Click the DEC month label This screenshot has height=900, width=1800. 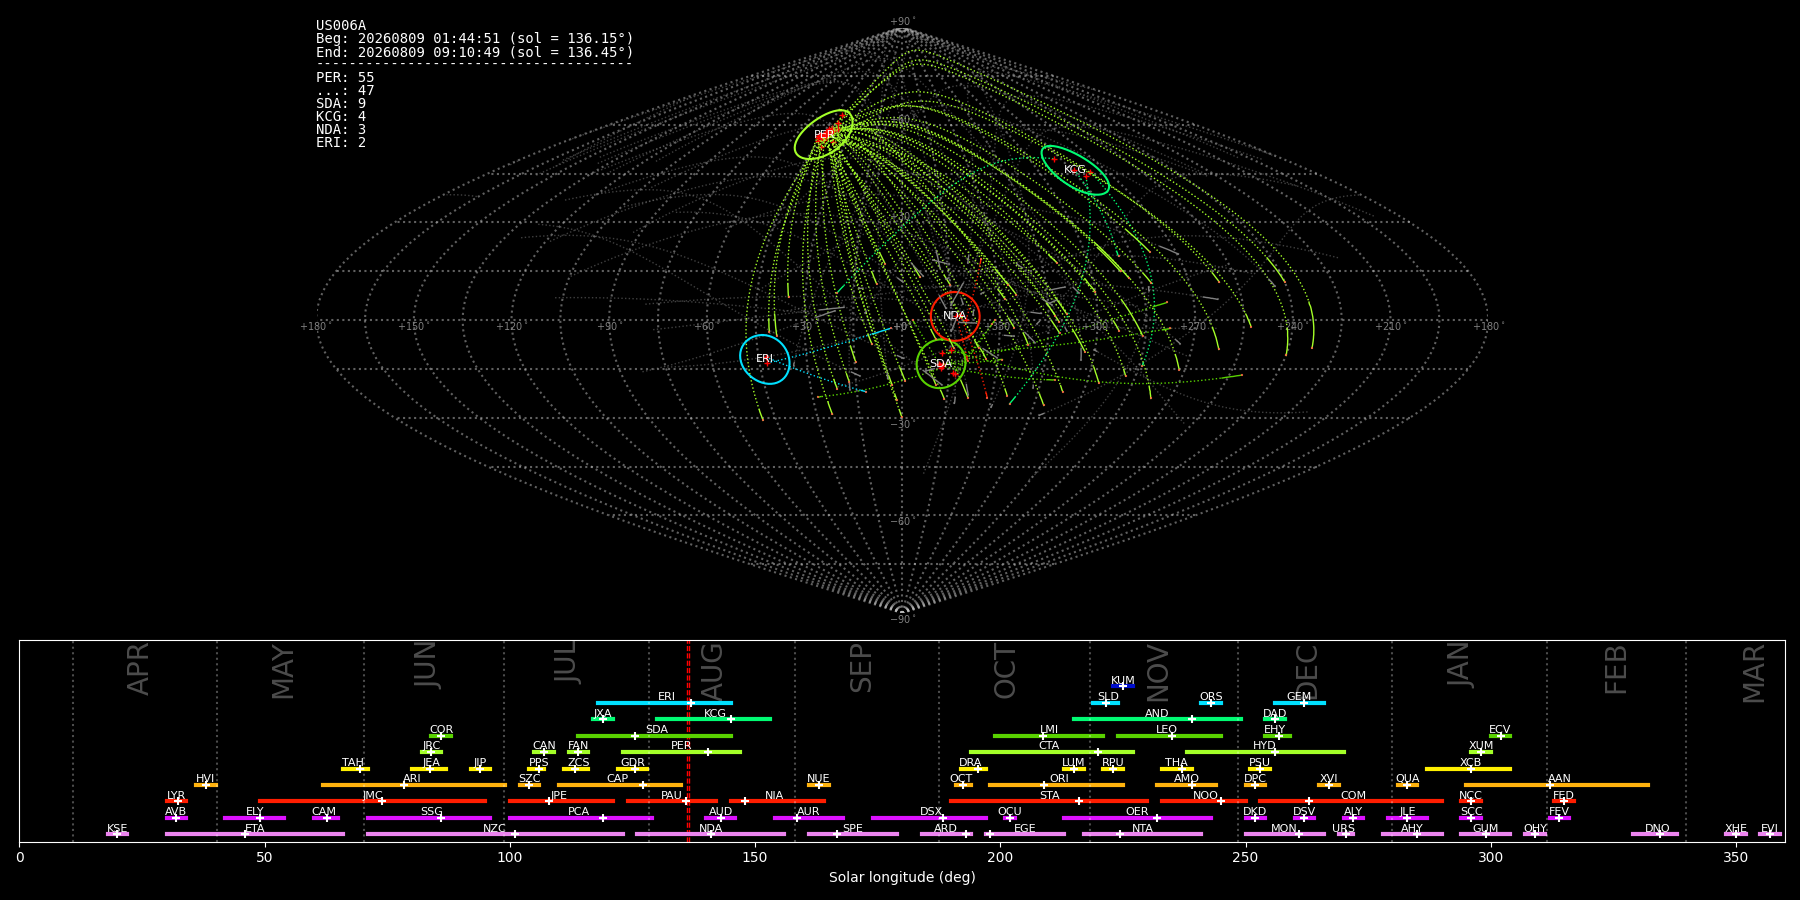pyautogui.click(x=1307, y=671)
